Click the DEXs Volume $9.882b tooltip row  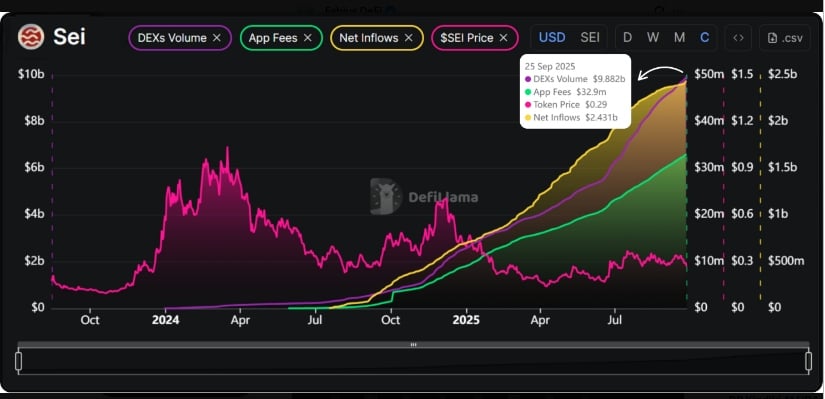(575, 79)
